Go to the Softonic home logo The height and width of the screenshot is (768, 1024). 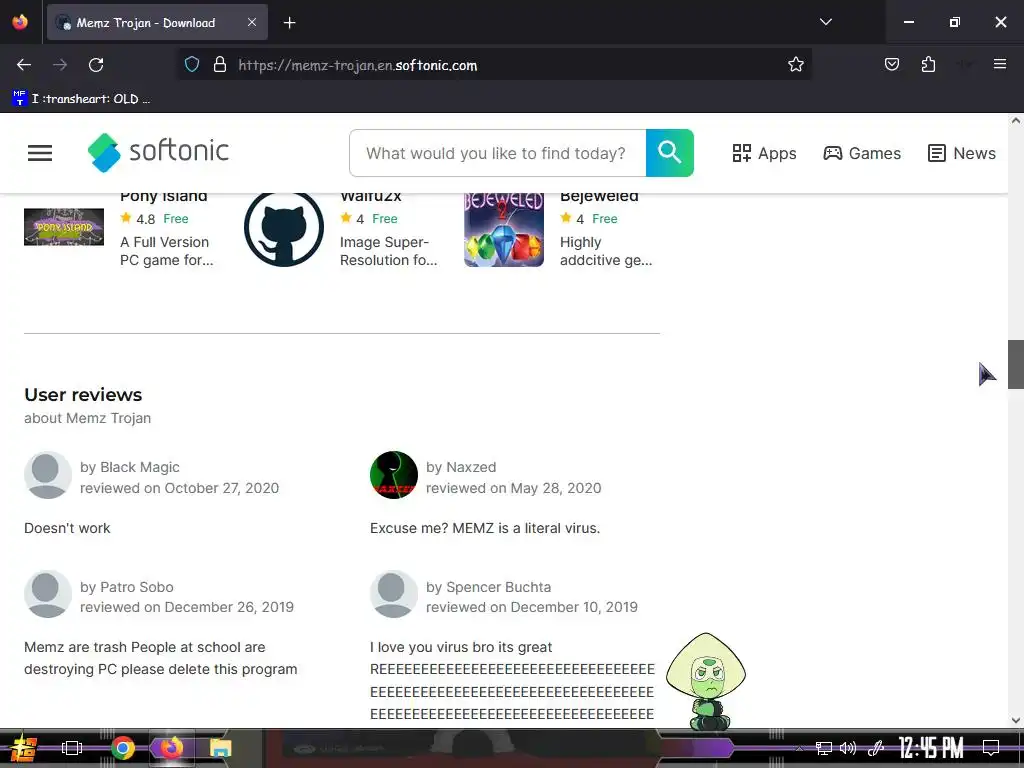click(158, 152)
